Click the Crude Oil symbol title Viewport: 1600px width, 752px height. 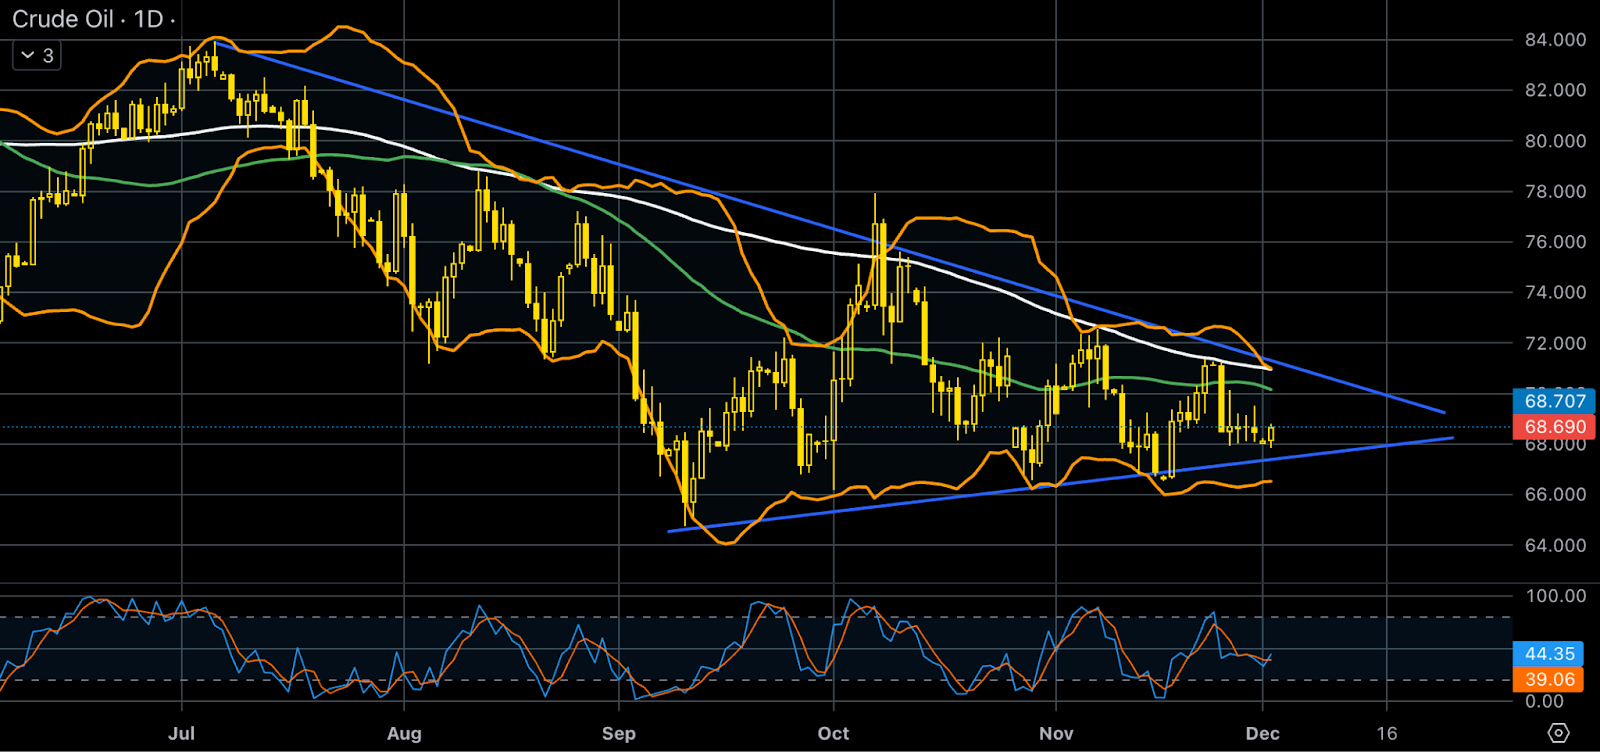coord(62,19)
